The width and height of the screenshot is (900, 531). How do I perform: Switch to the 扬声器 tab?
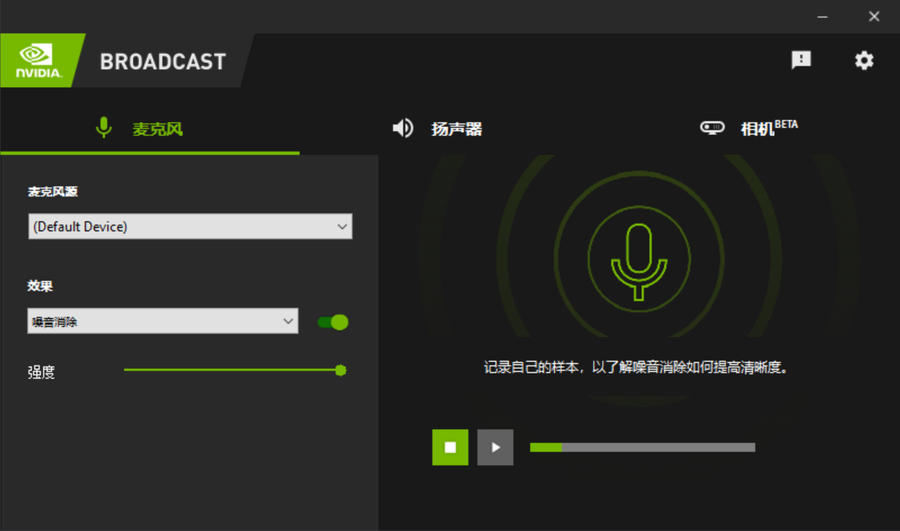456,129
